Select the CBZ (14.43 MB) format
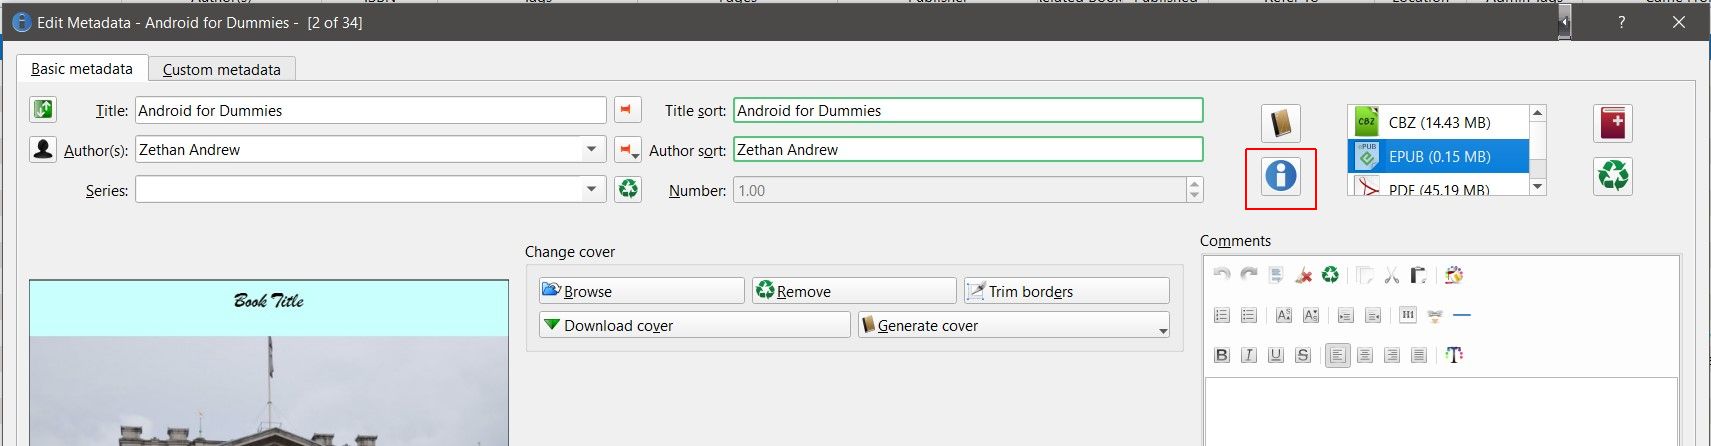 coord(1438,122)
